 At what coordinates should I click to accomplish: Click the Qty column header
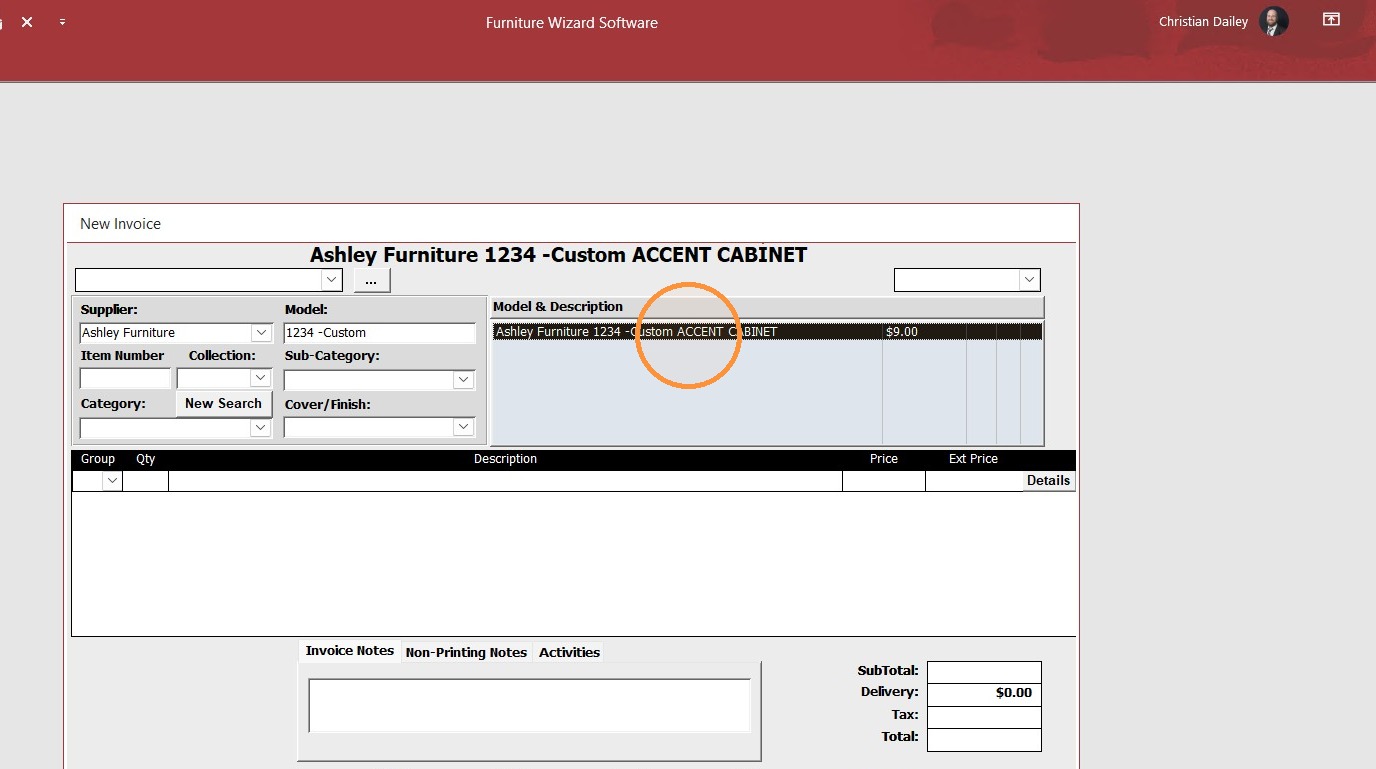click(x=146, y=459)
